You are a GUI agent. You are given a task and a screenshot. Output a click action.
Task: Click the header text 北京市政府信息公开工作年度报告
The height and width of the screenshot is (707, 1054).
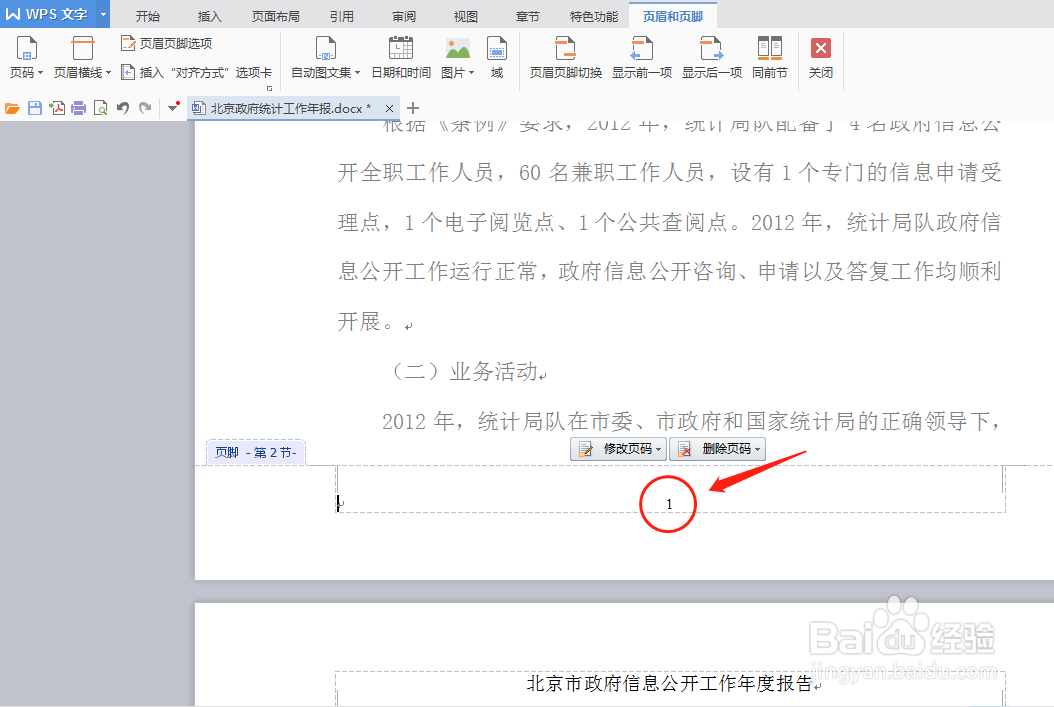tap(670, 683)
